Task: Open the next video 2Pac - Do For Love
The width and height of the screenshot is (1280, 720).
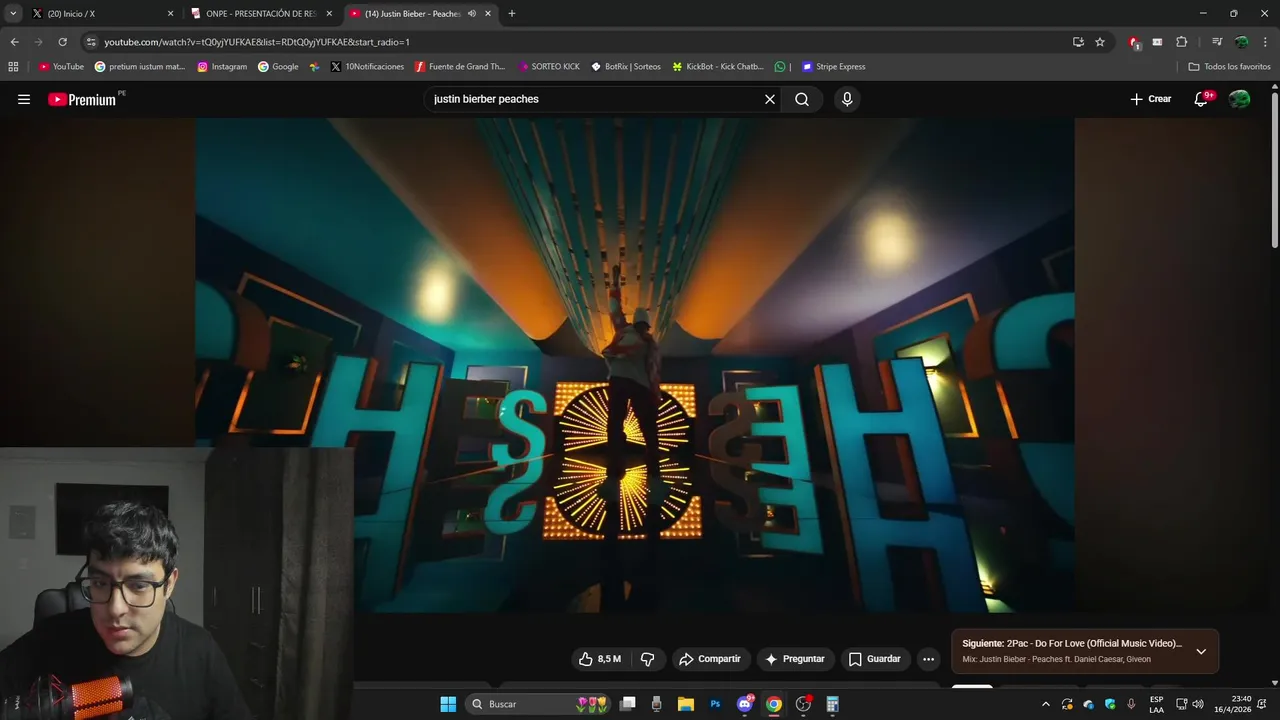Action: 1072,644
